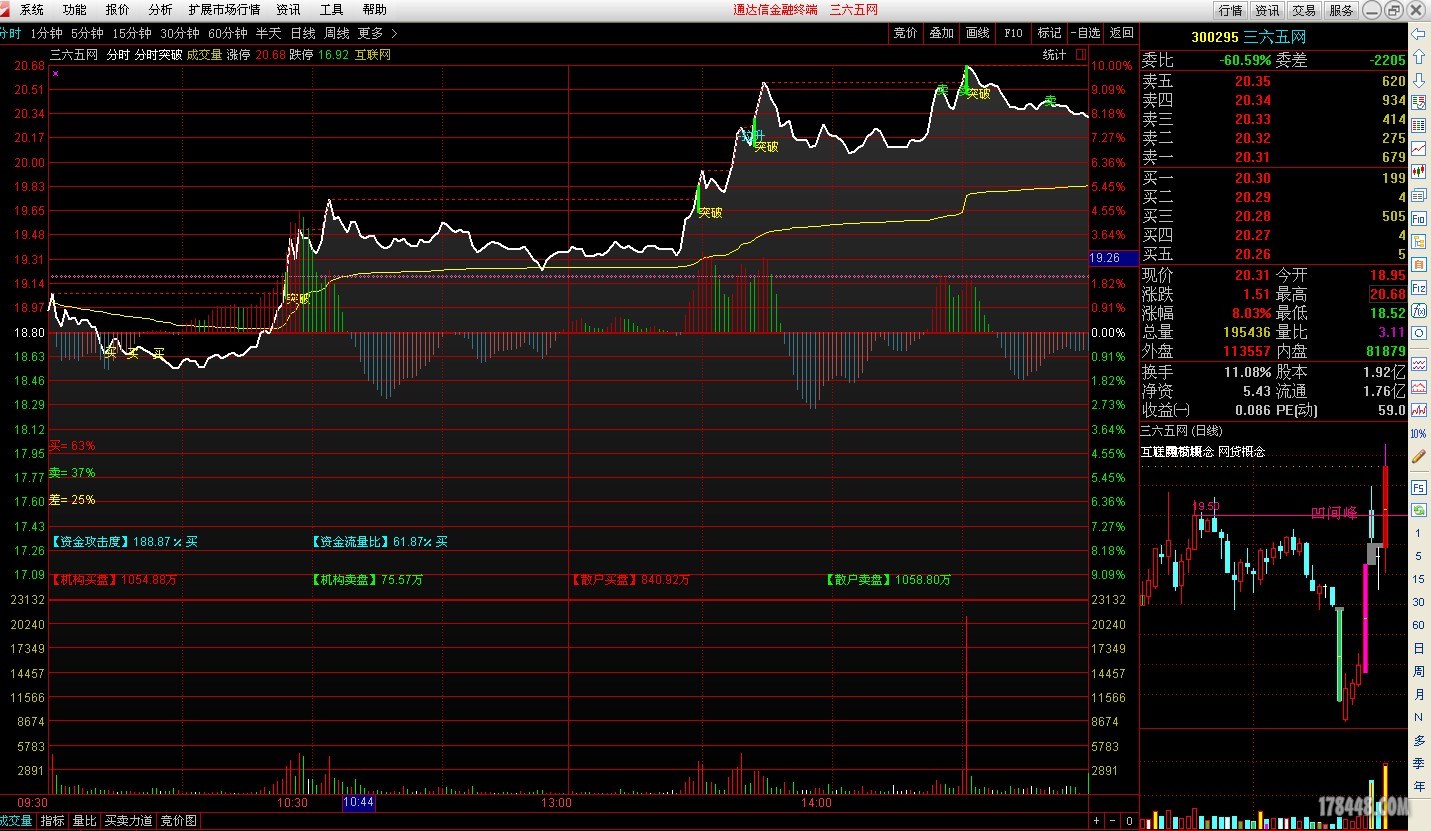Select the 分时 period tab
The image size is (1431, 831).
[x=10, y=33]
